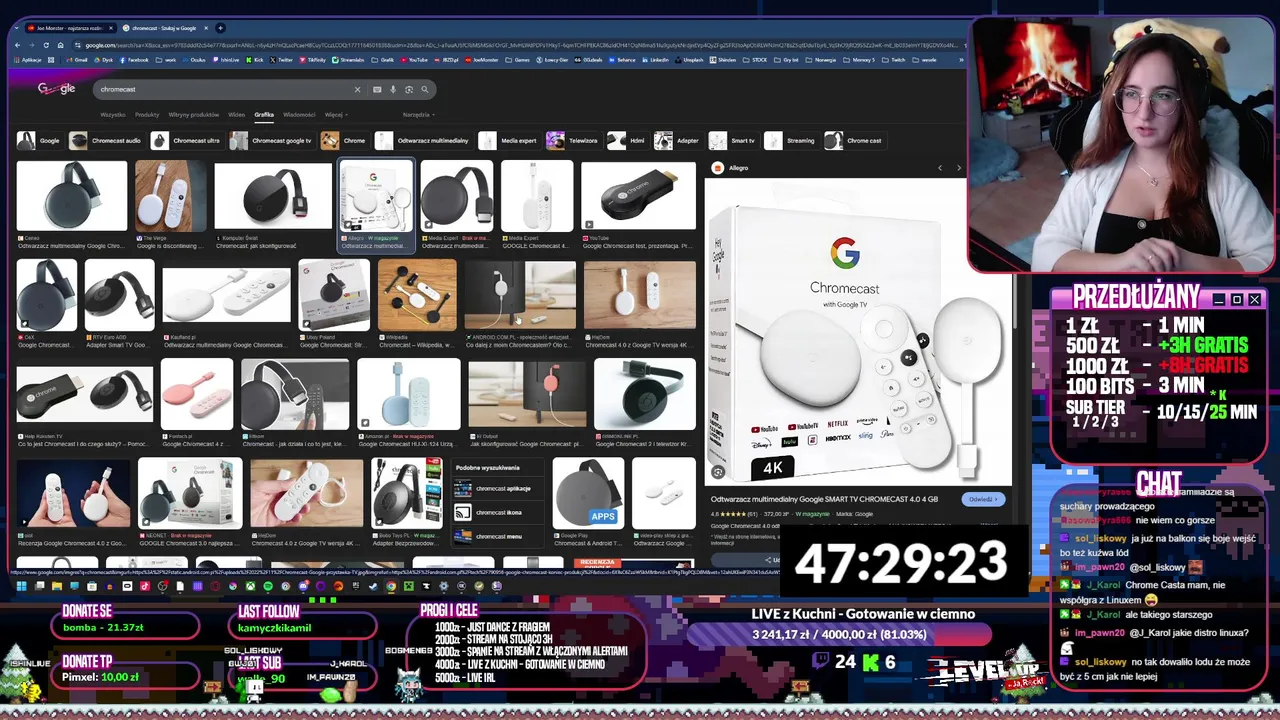Screen dimensions: 1280x720
Task: Open Facebook bookmark in bookmarks bar
Action: click(x=134, y=60)
